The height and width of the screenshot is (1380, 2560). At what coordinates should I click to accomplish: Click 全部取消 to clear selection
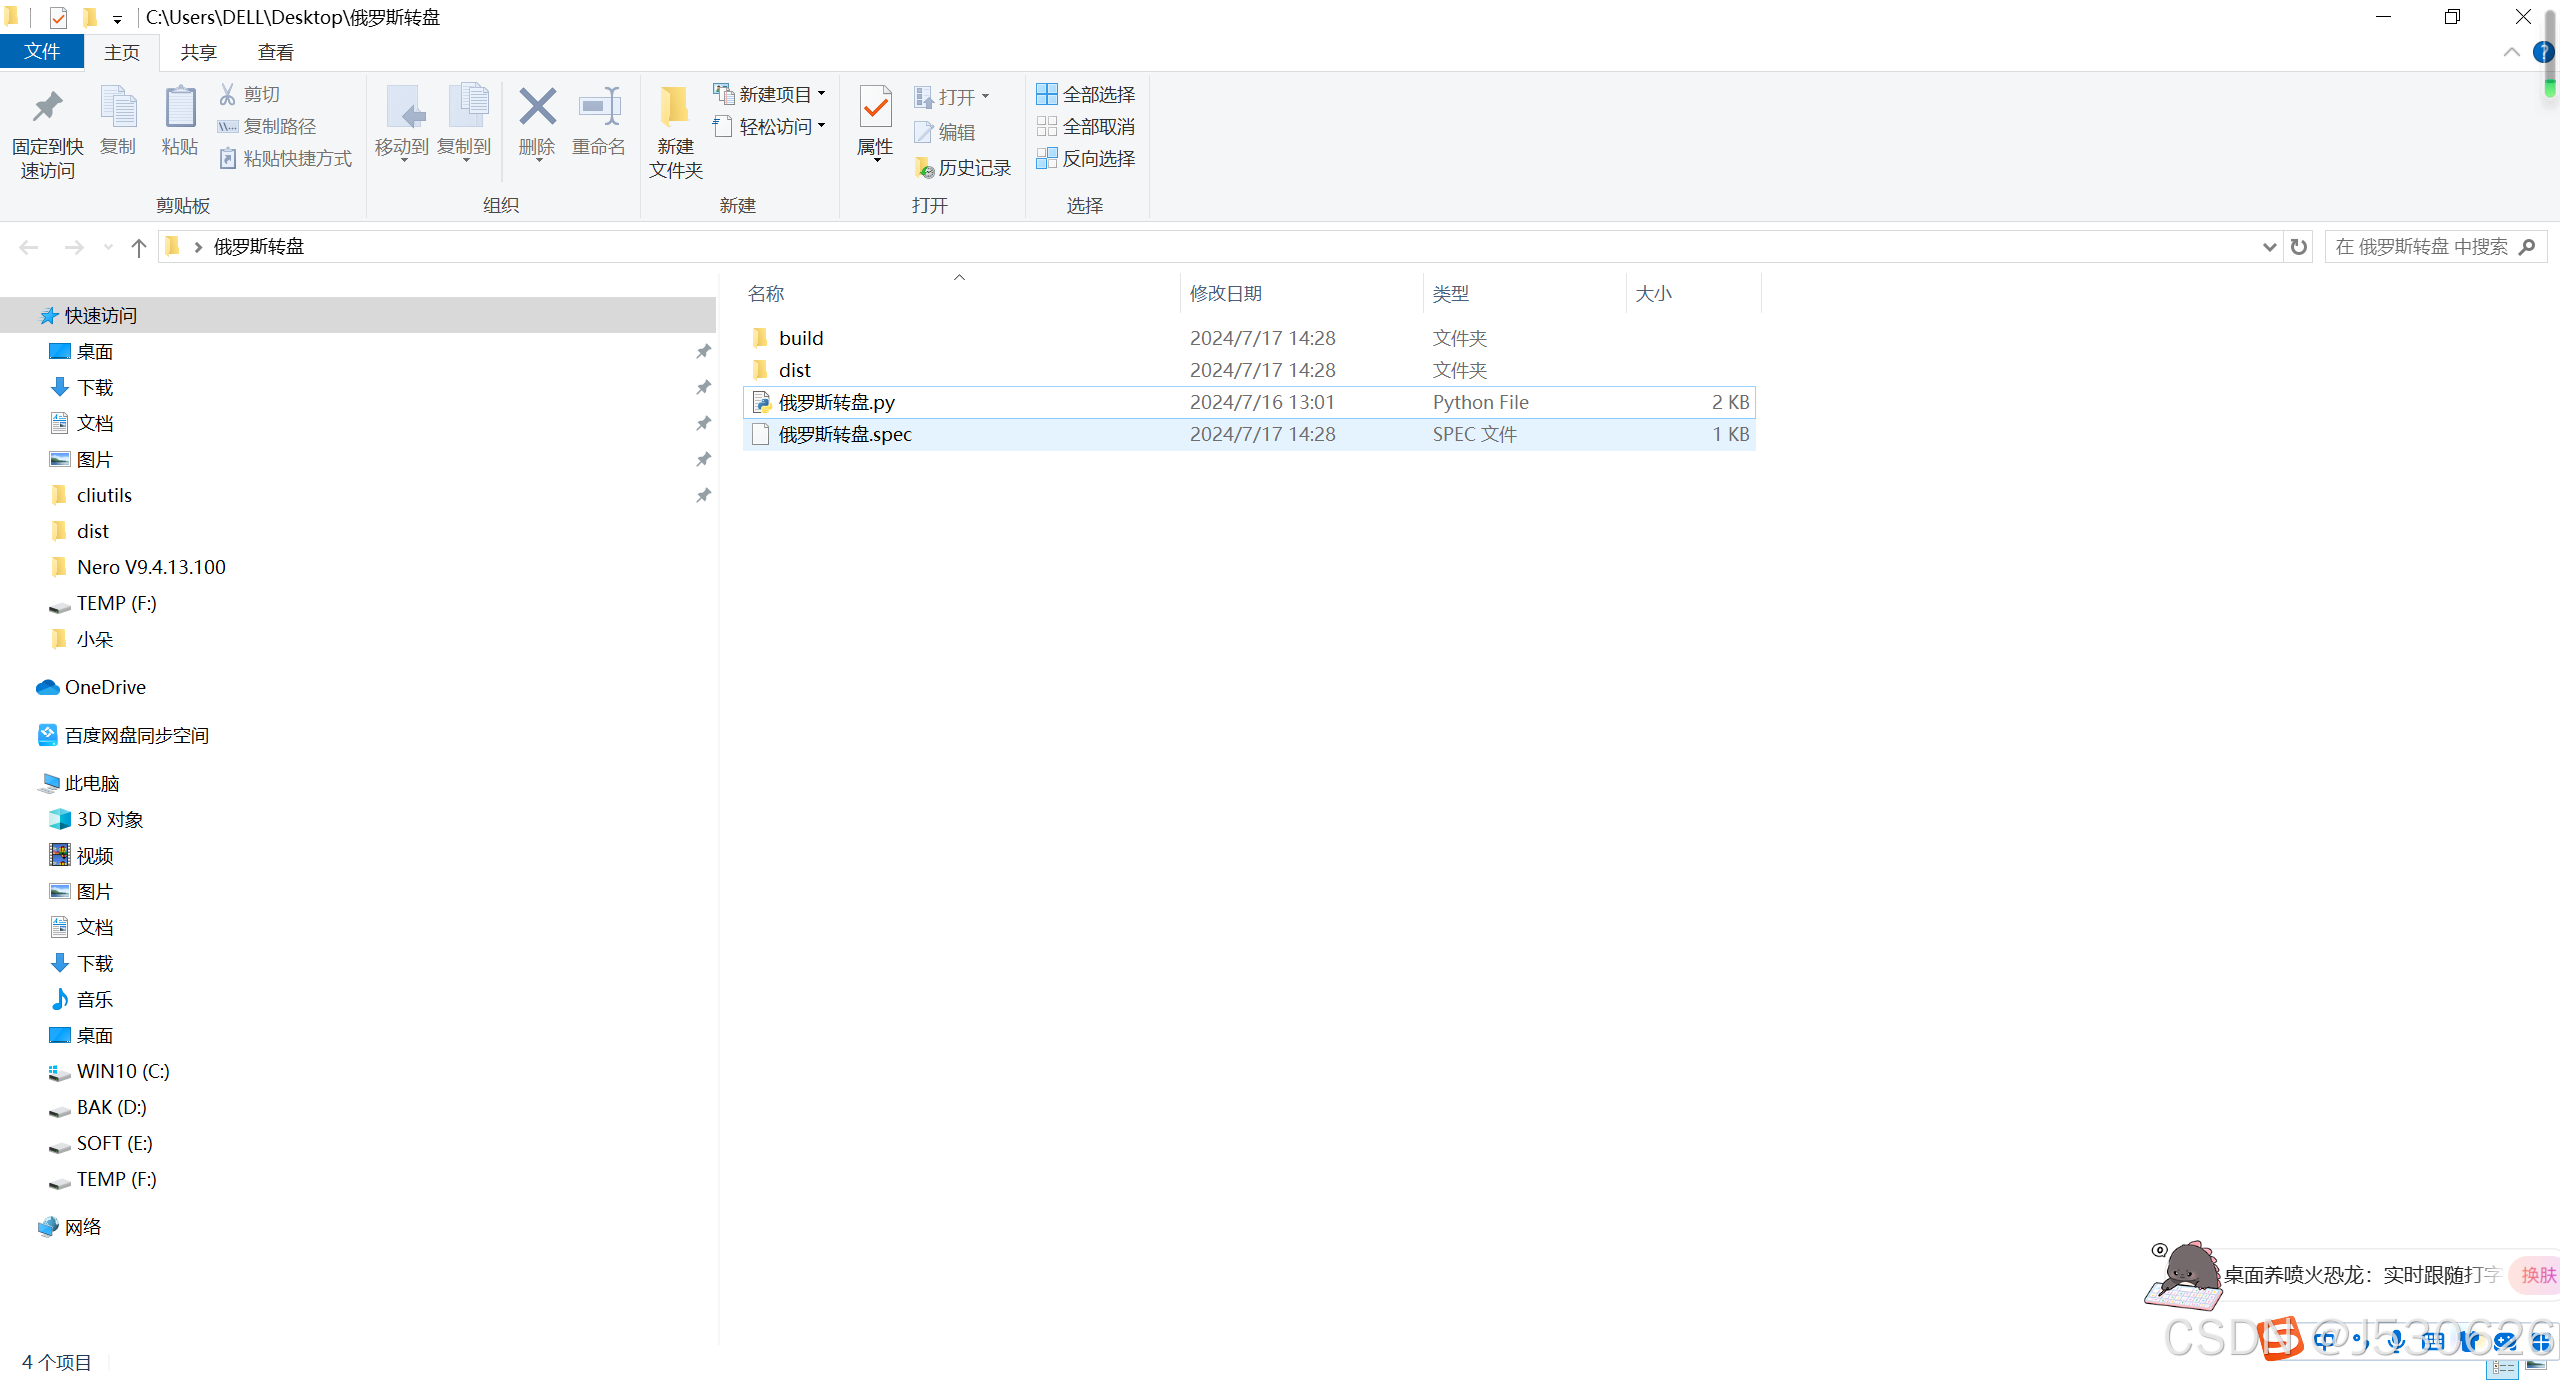pyautogui.click(x=1086, y=126)
